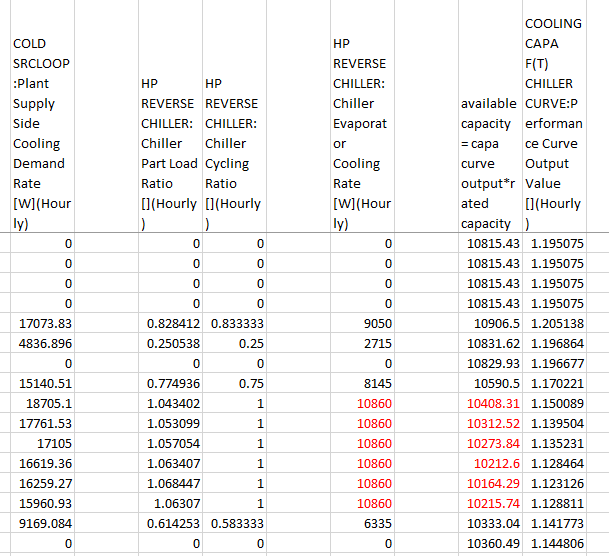
Task: Click curve output value 1.150089
Action: point(554,403)
